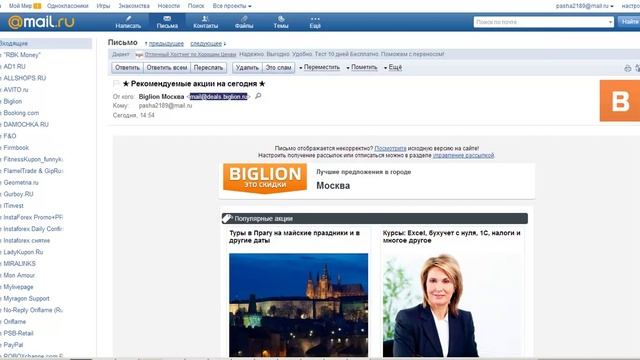Expand the Переместить dropdown
Screen dimensions: 640x360
click(319, 67)
